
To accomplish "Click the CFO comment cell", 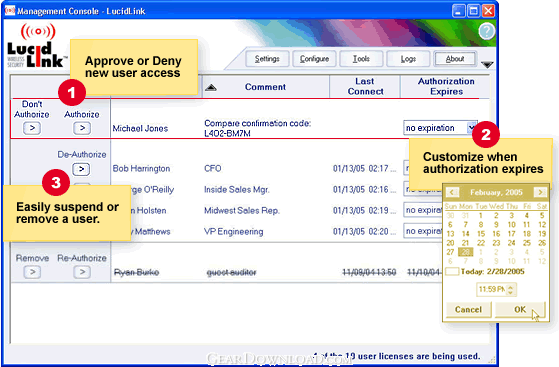I will pos(212,169).
